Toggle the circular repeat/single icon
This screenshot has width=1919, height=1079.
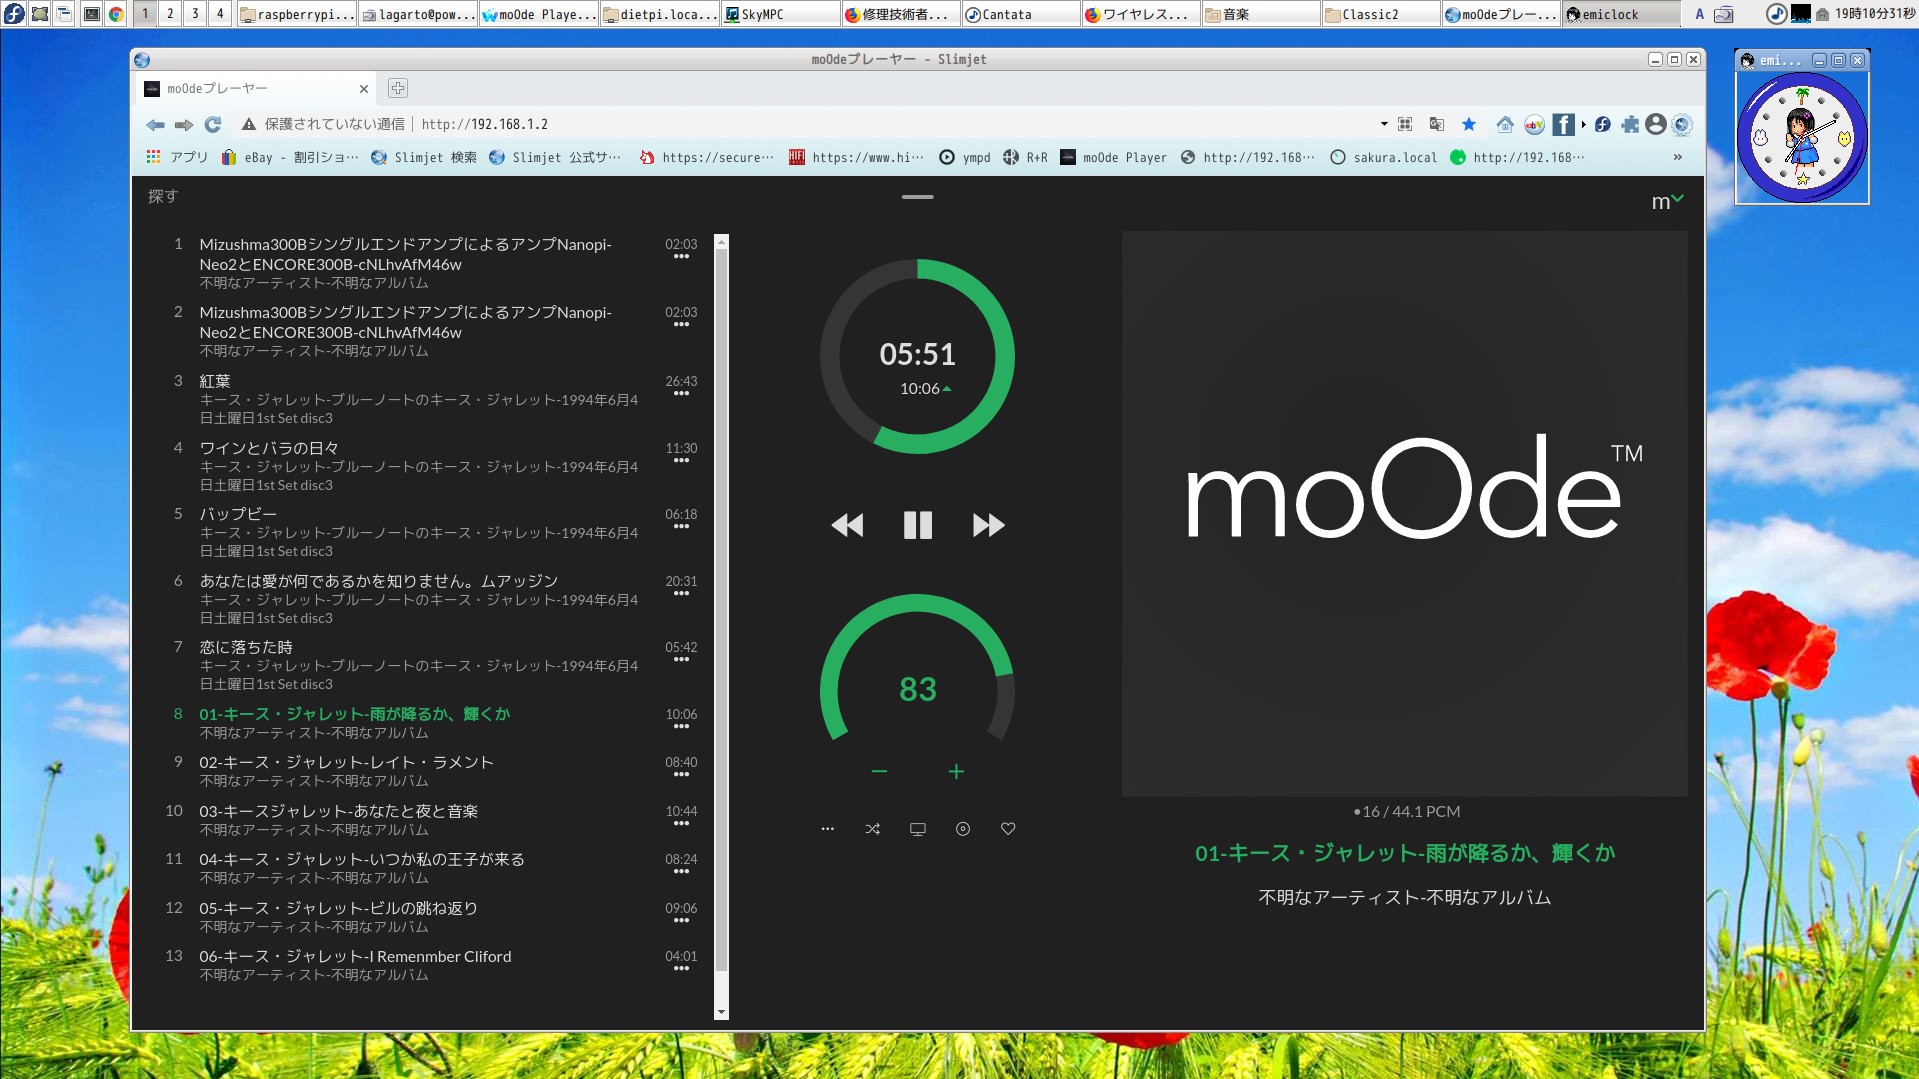pos(963,829)
